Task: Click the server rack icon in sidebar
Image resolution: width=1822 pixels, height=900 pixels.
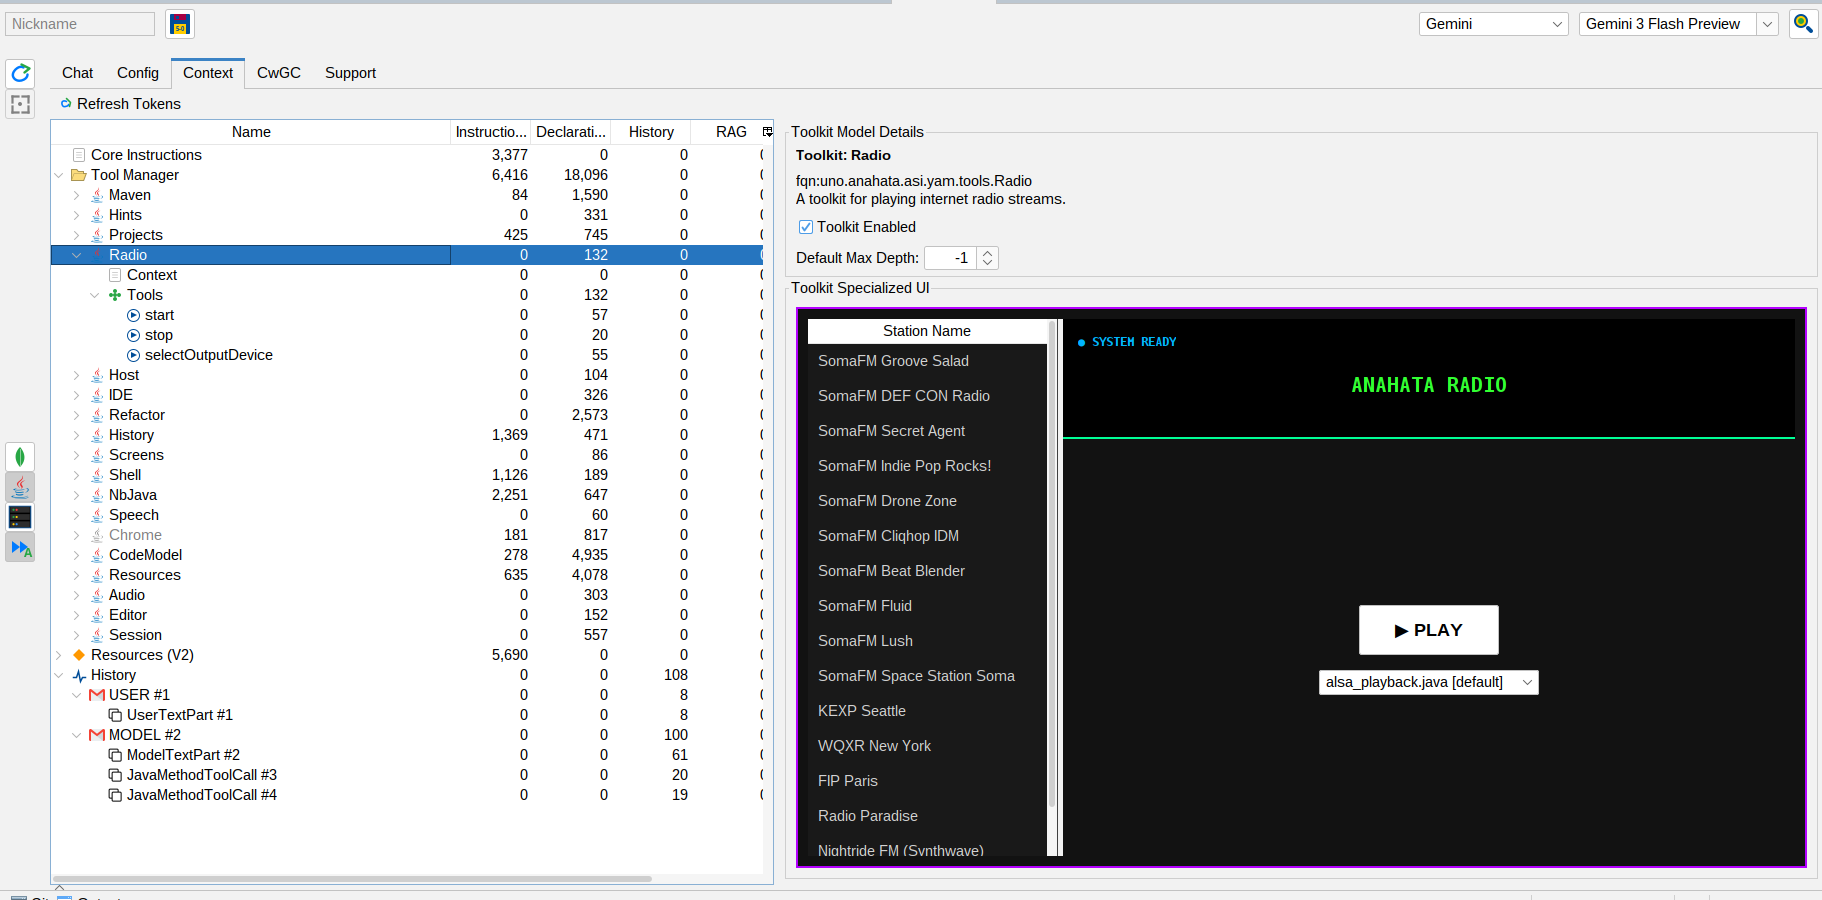Action: pos(20,517)
